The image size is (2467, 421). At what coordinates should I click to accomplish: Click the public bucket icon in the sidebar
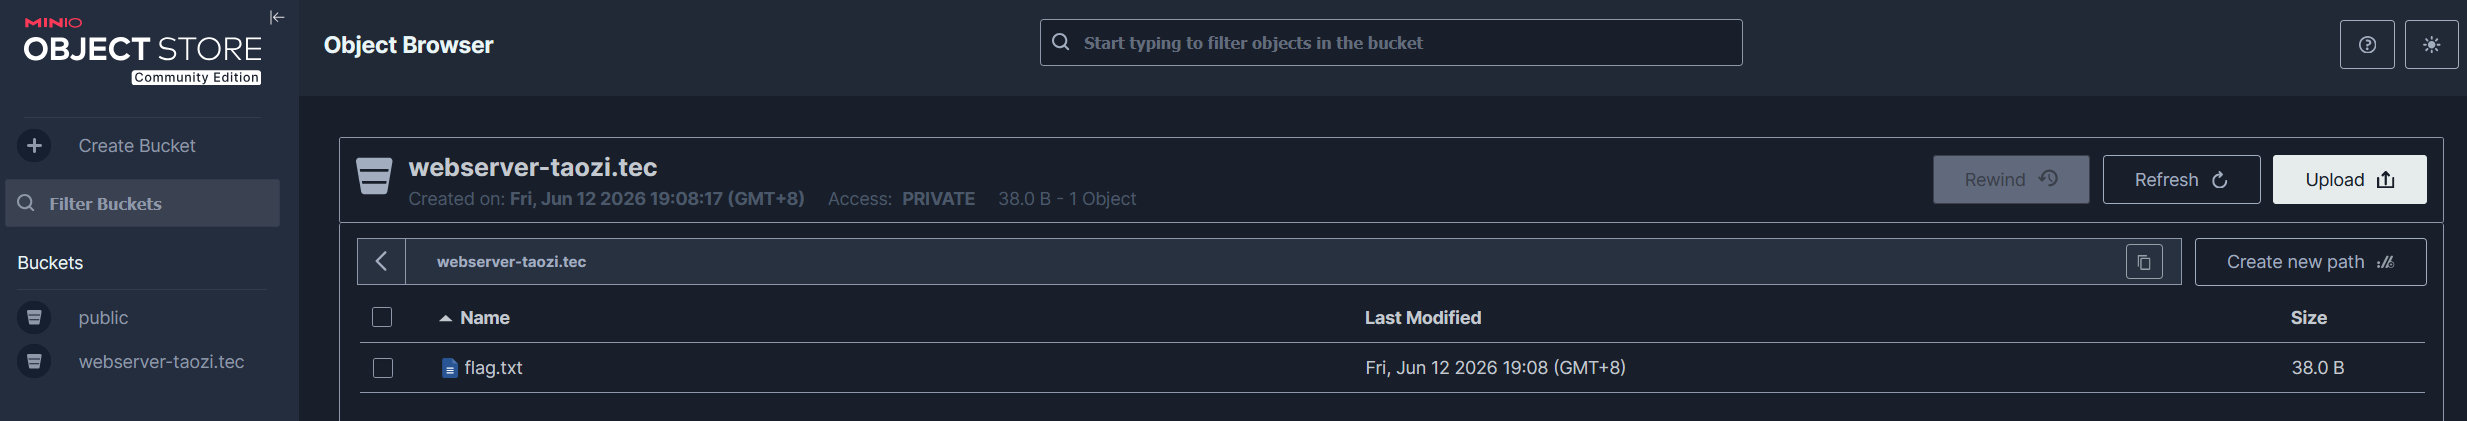(34, 318)
